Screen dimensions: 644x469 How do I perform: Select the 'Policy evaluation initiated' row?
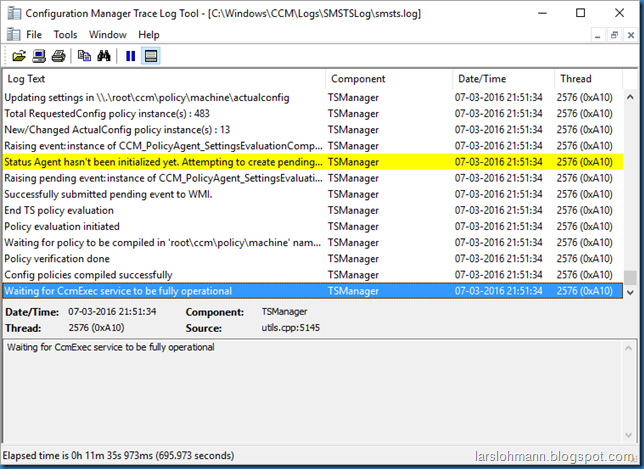pos(313,226)
